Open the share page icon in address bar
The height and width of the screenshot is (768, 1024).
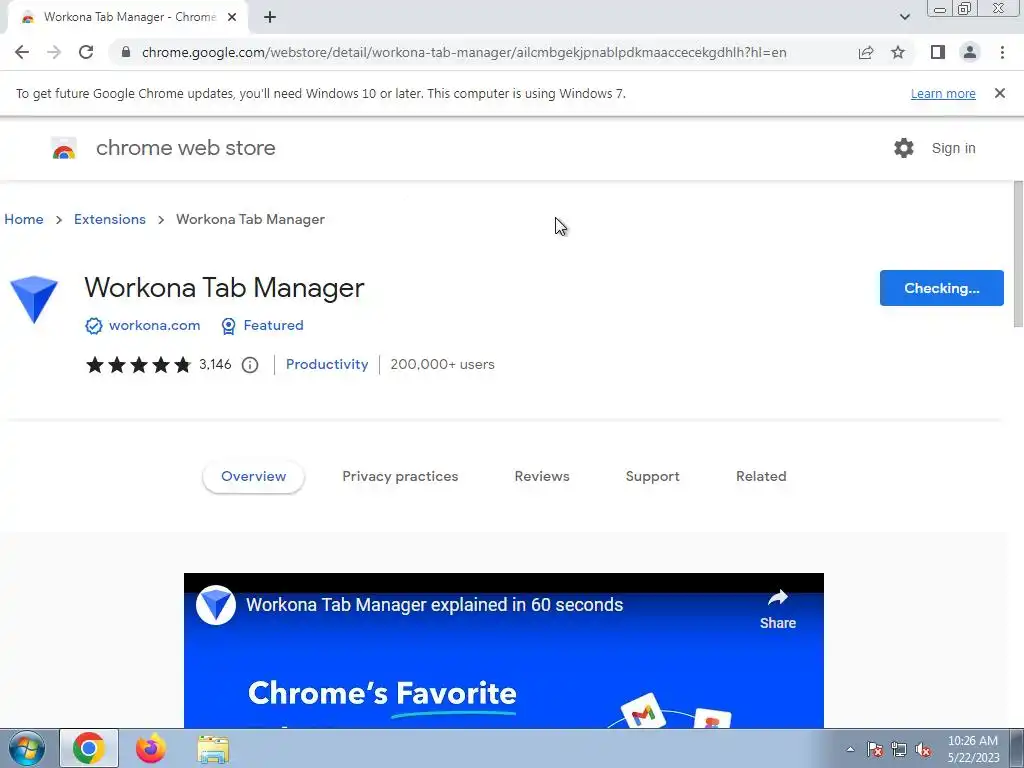coord(866,52)
